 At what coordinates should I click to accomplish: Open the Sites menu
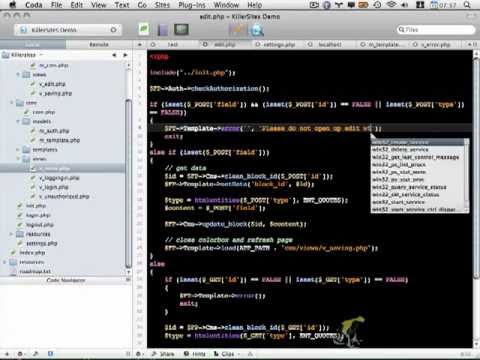click(162, 5)
